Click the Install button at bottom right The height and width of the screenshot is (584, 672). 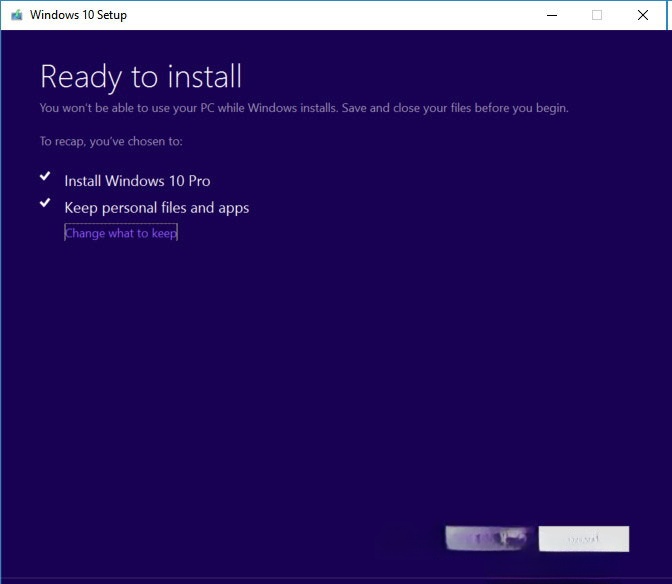584,539
